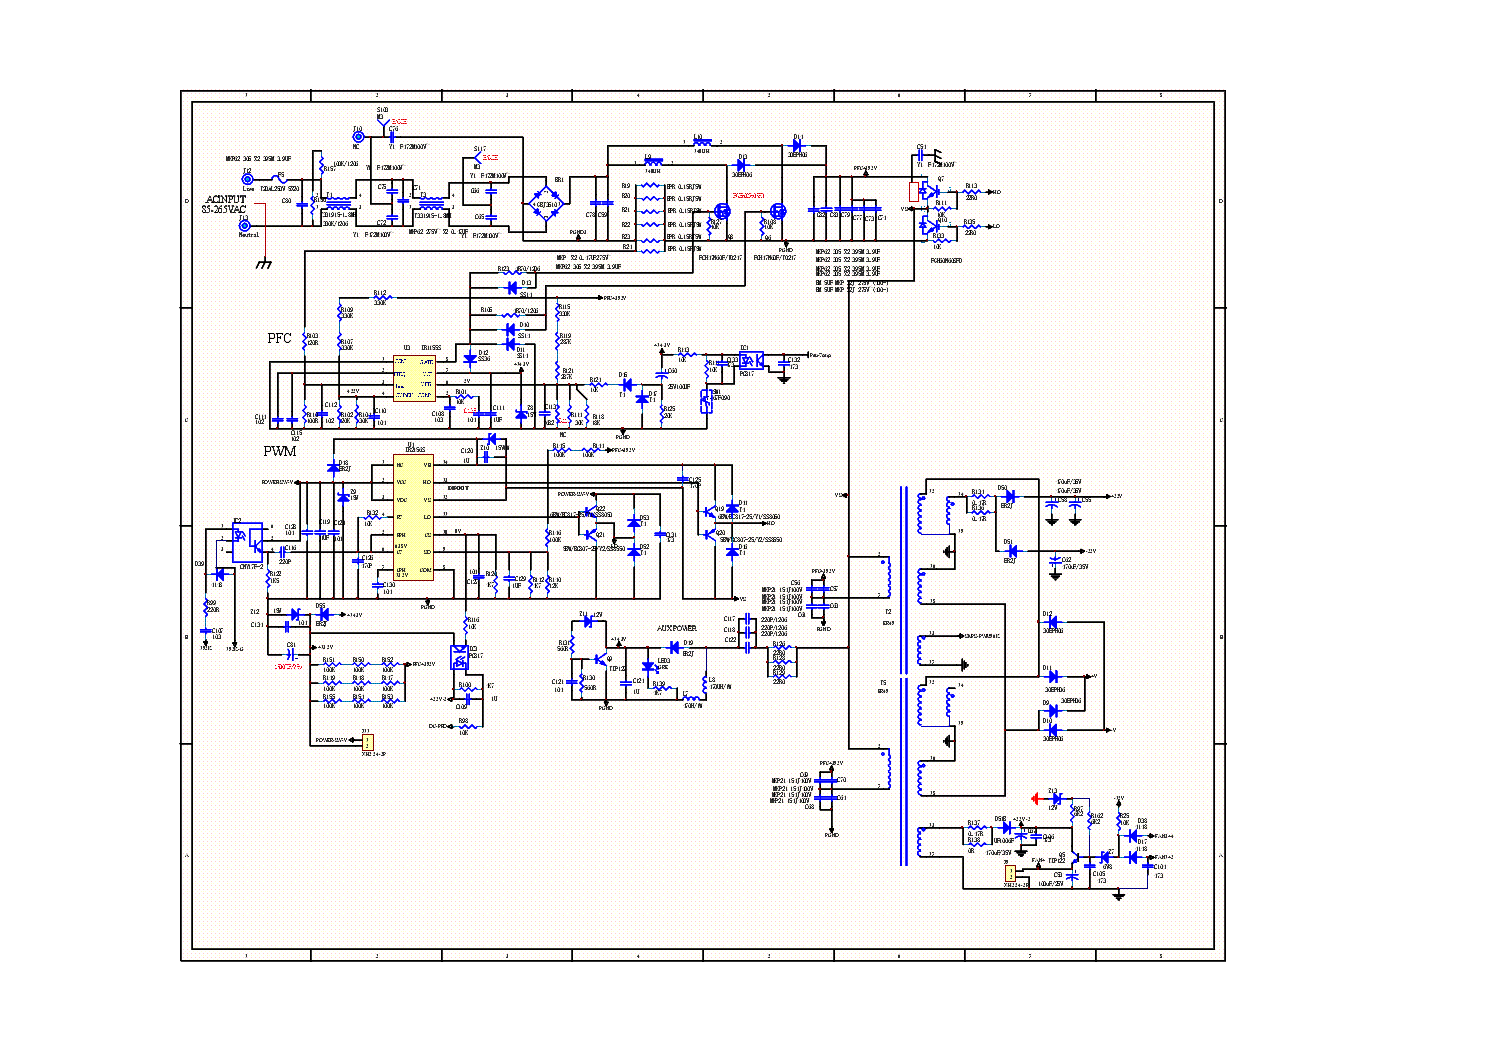Click the AC input Neutral terminal
Screen dimensions: 1488x1052
(244, 225)
